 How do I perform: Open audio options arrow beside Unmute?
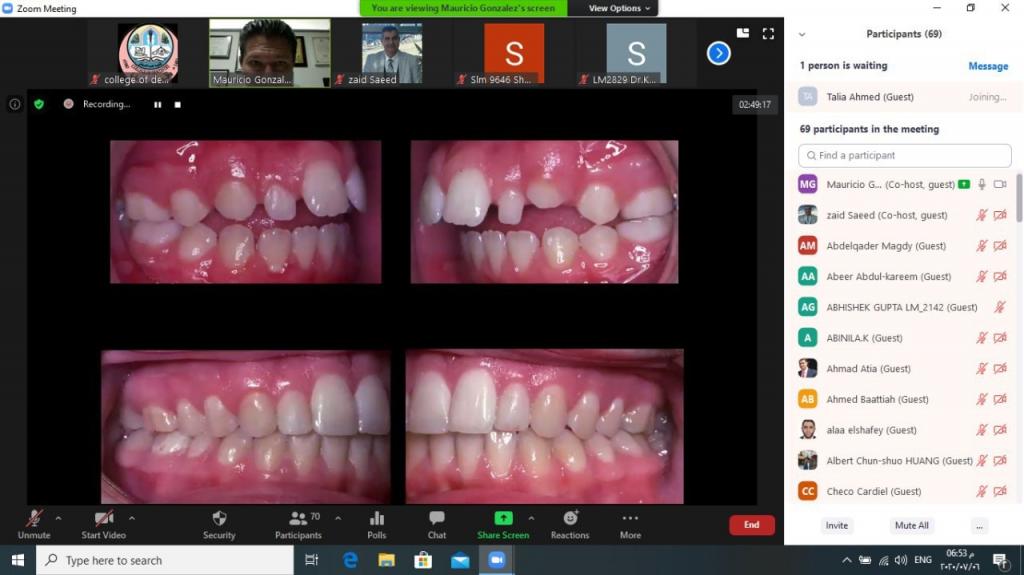(58, 518)
